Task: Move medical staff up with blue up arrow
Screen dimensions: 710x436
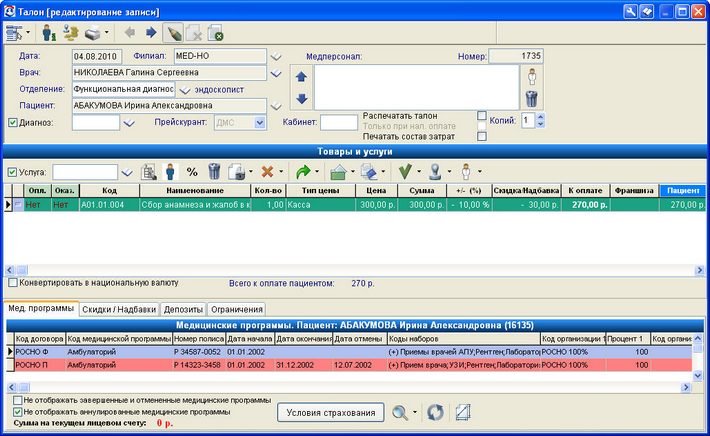Action: pos(302,77)
